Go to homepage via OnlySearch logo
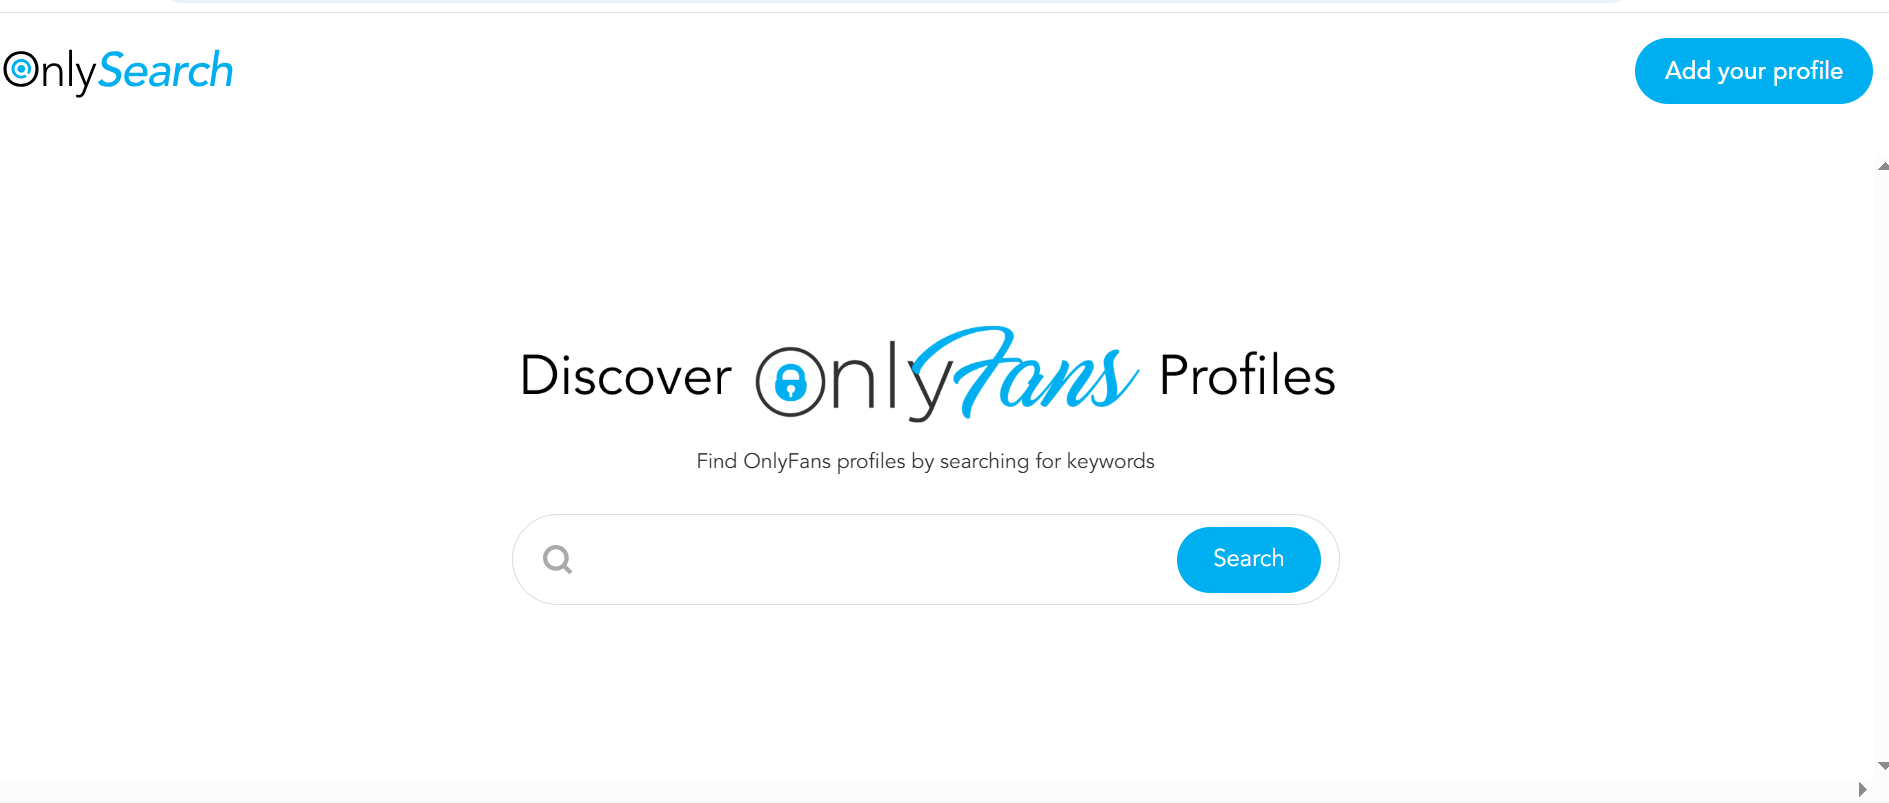The height and width of the screenshot is (803, 1889). coord(118,71)
